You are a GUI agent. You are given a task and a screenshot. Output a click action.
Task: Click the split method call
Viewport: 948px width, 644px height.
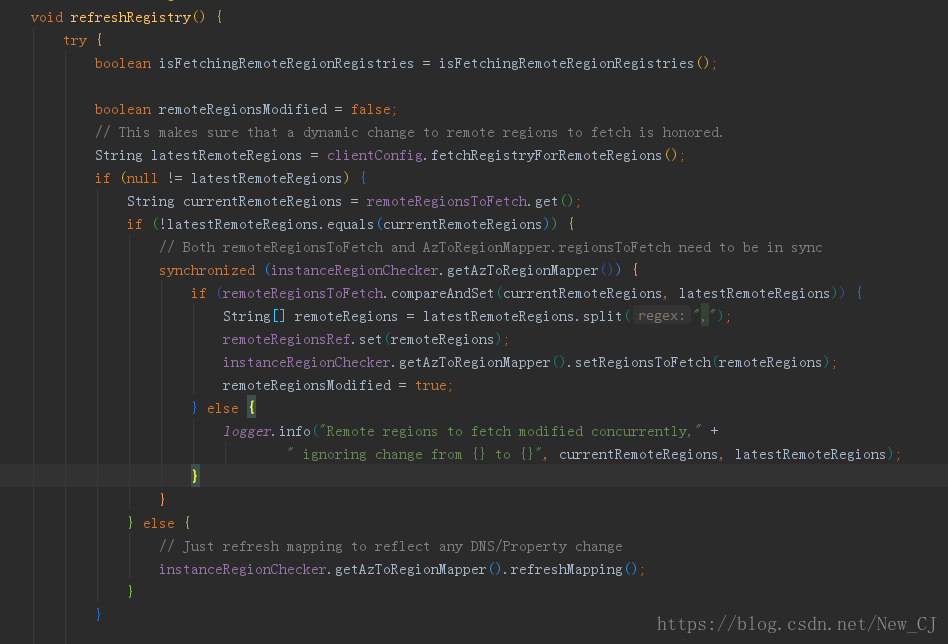pos(602,316)
